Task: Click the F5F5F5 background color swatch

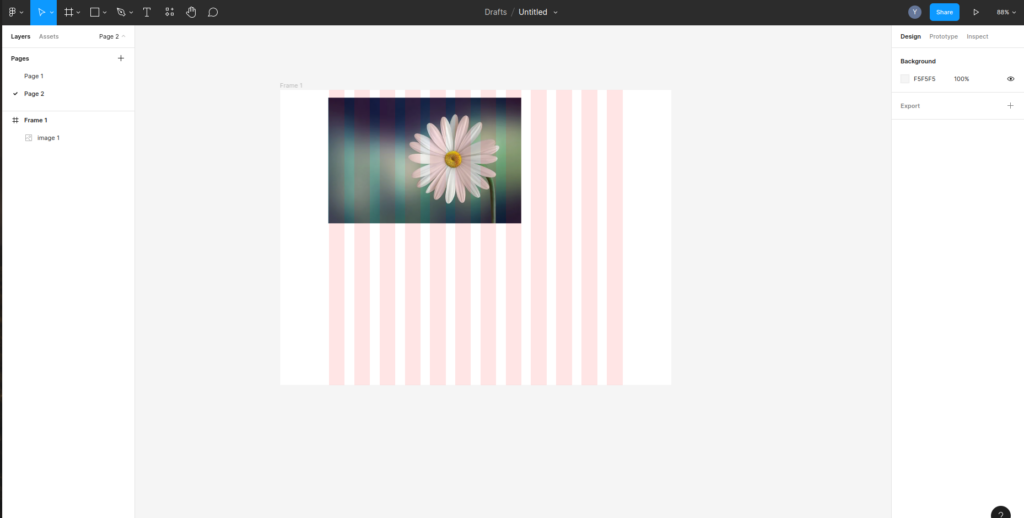Action: click(905, 78)
